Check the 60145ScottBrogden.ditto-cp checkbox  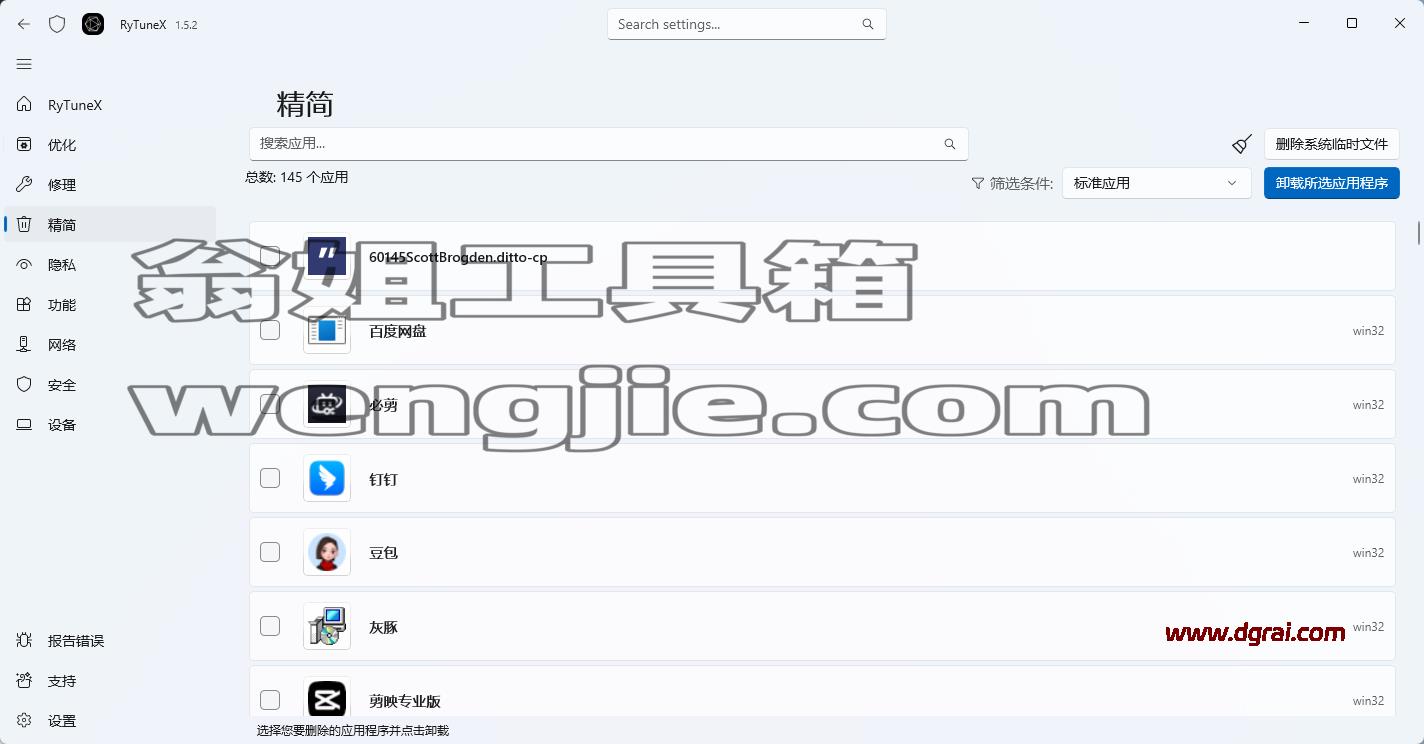pos(270,256)
